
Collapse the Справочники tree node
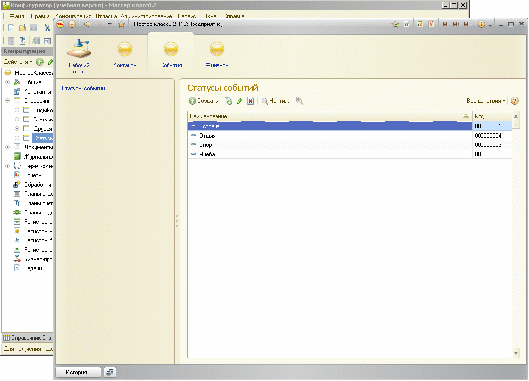7,101
